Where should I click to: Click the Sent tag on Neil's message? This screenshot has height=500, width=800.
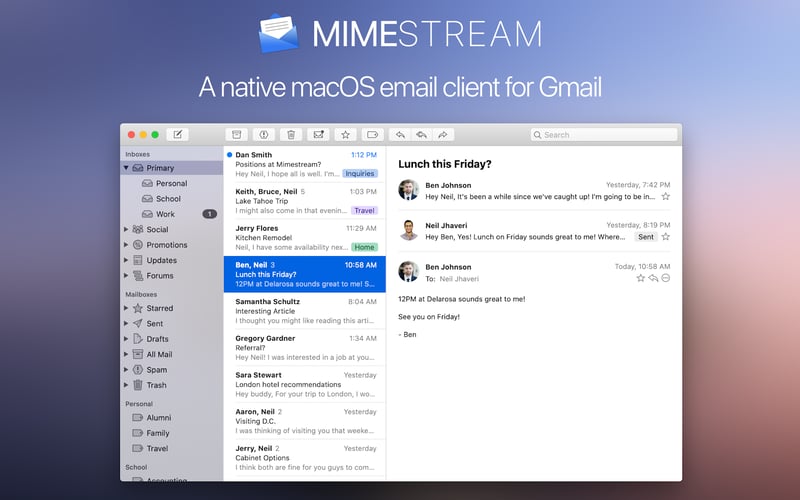(646, 237)
